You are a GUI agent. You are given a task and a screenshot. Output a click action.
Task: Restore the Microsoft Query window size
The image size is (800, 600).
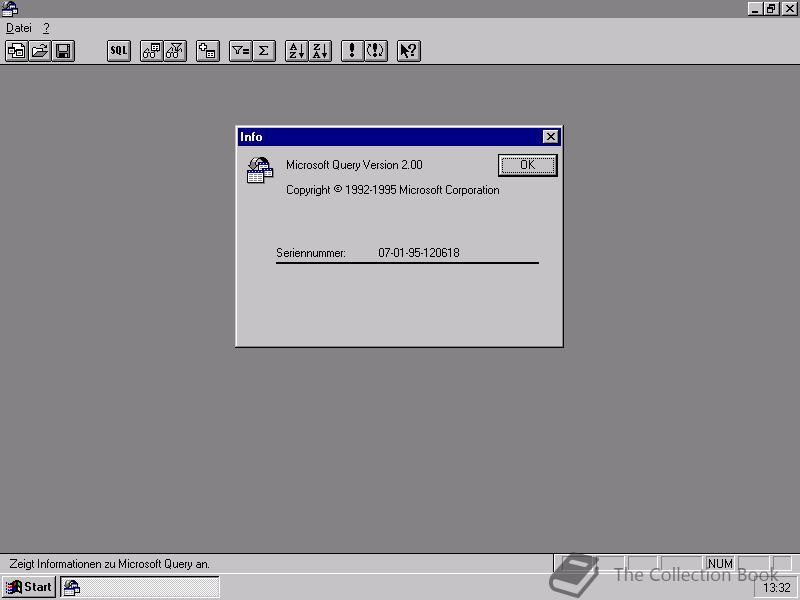click(771, 9)
